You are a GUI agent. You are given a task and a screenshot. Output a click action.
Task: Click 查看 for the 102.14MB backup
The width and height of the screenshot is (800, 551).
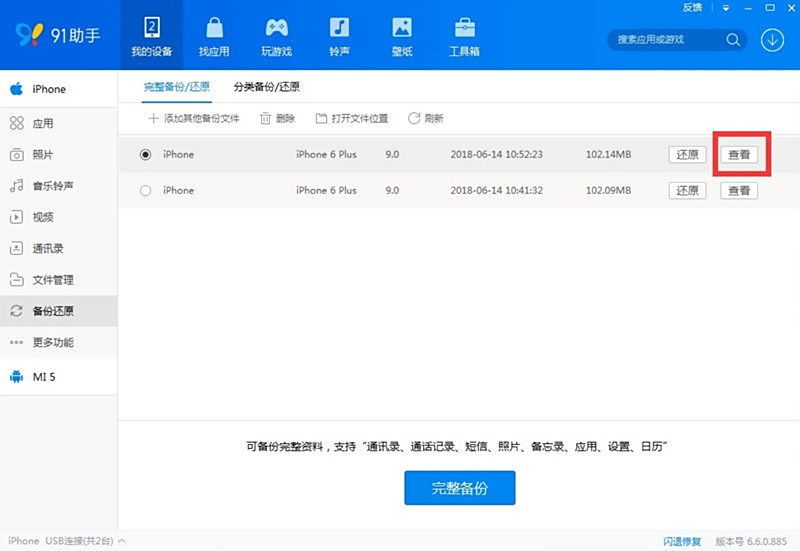(739, 155)
